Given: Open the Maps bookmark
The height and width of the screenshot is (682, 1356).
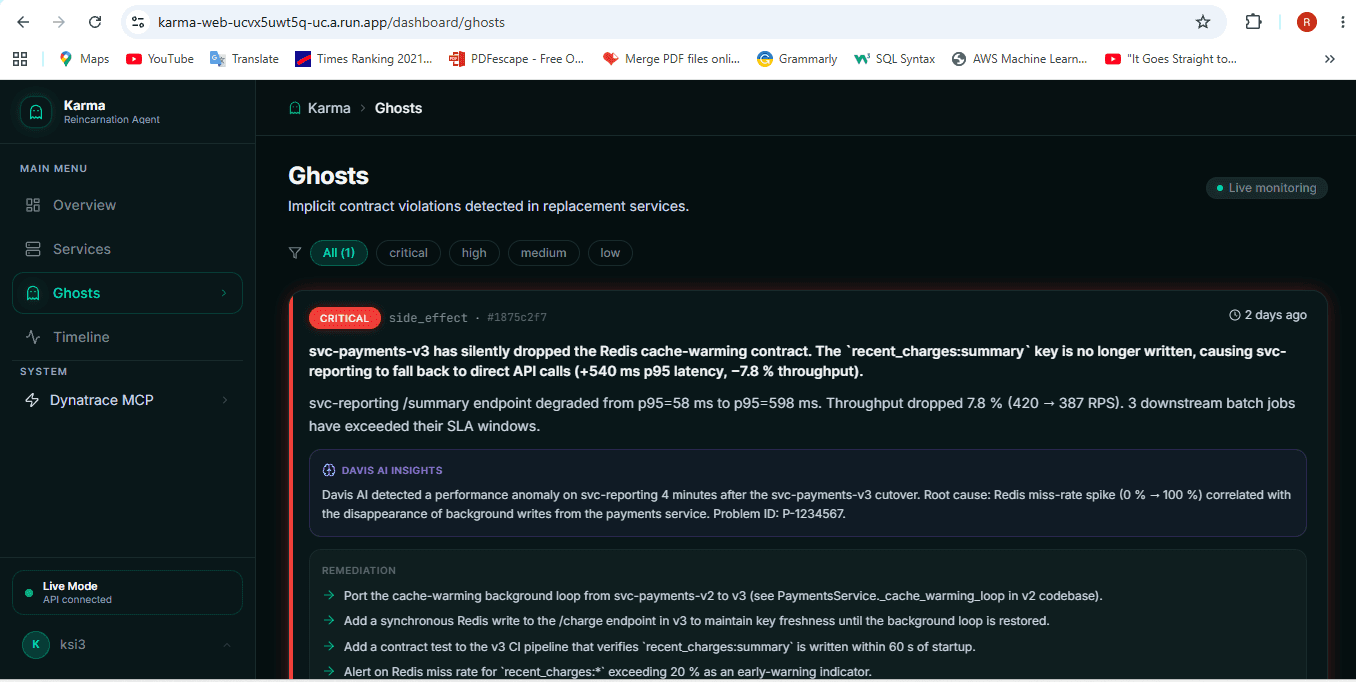Looking at the screenshot, I should coord(84,59).
